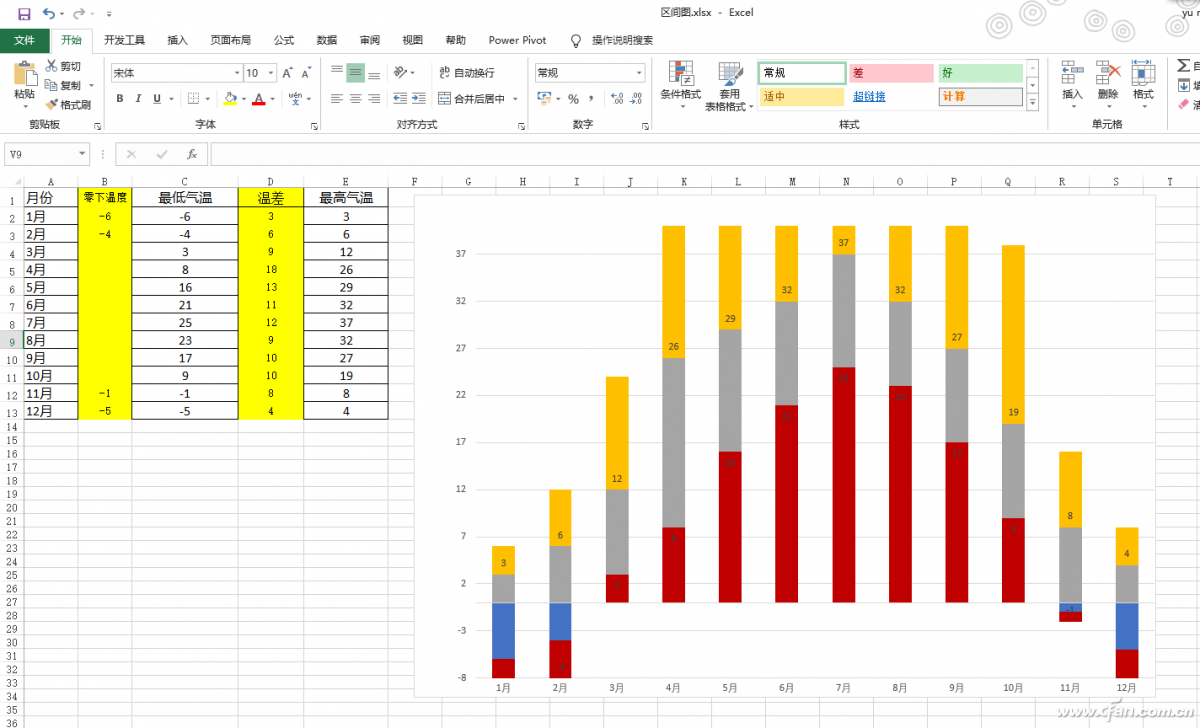The height and width of the screenshot is (728, 1200).
Task: Toggle middle vertical alignment
Action: click(356, 73)
